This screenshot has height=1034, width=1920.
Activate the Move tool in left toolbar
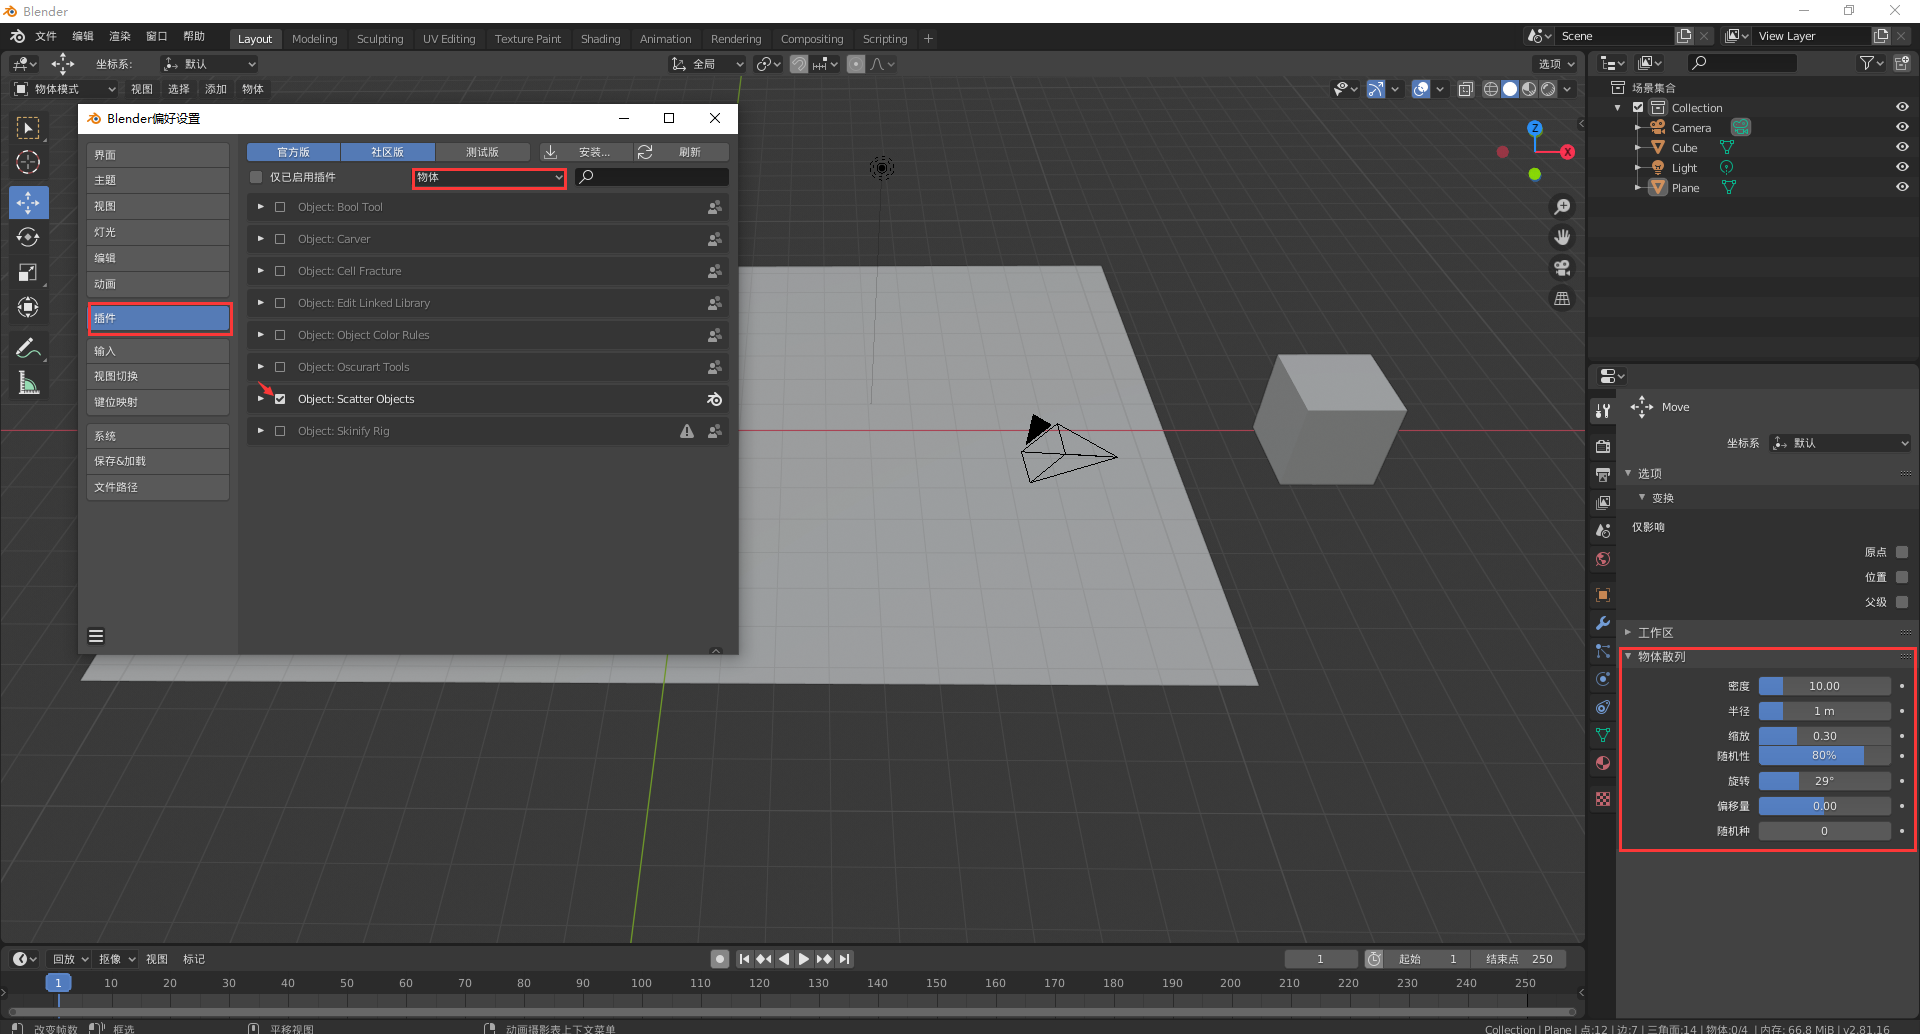28,202
